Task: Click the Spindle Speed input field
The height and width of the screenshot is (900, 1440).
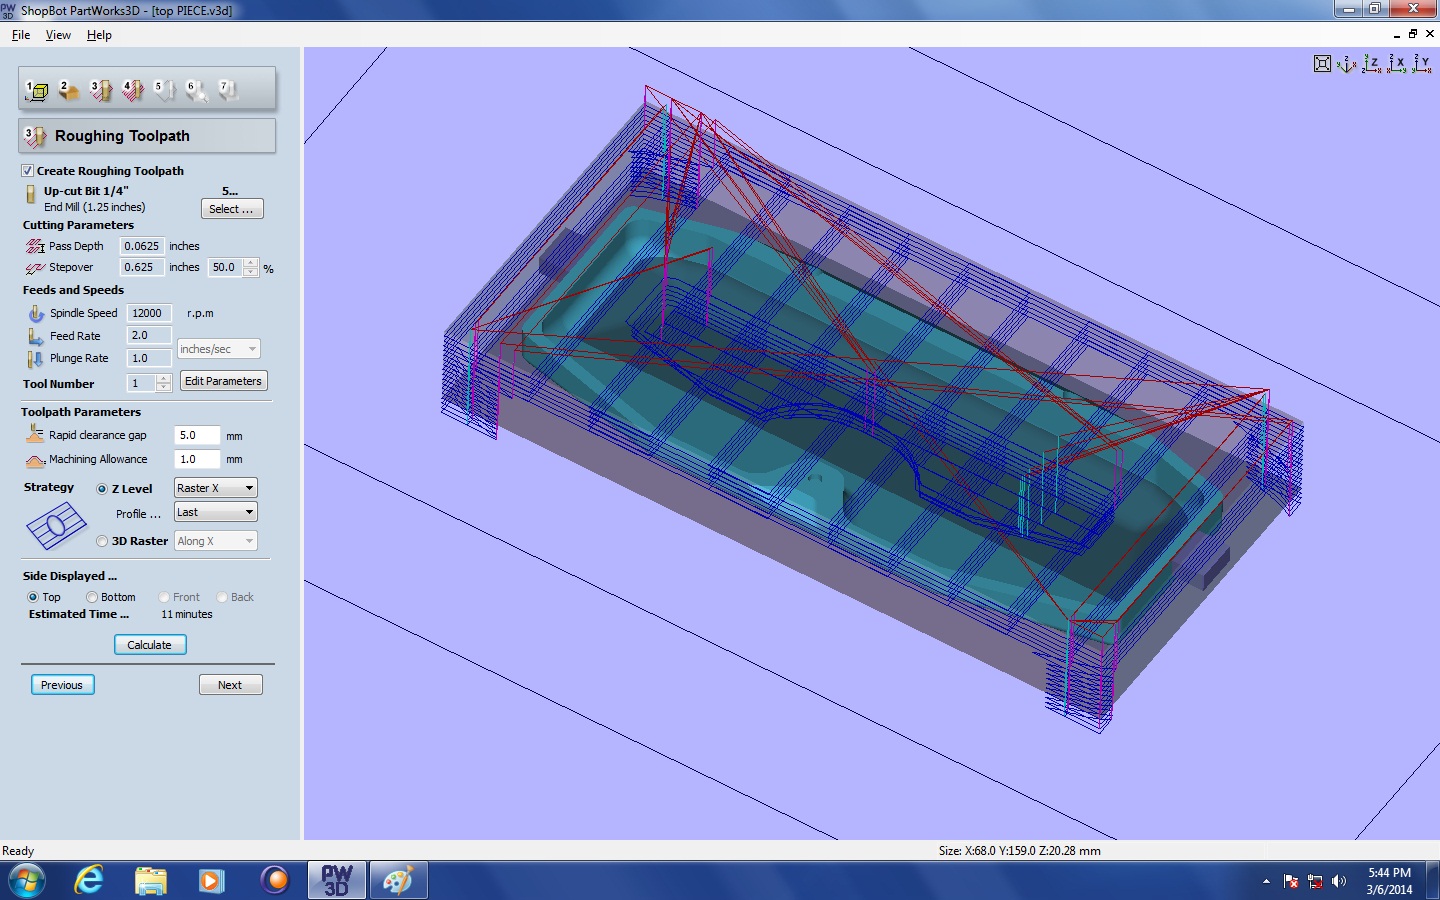Action: 149,313
